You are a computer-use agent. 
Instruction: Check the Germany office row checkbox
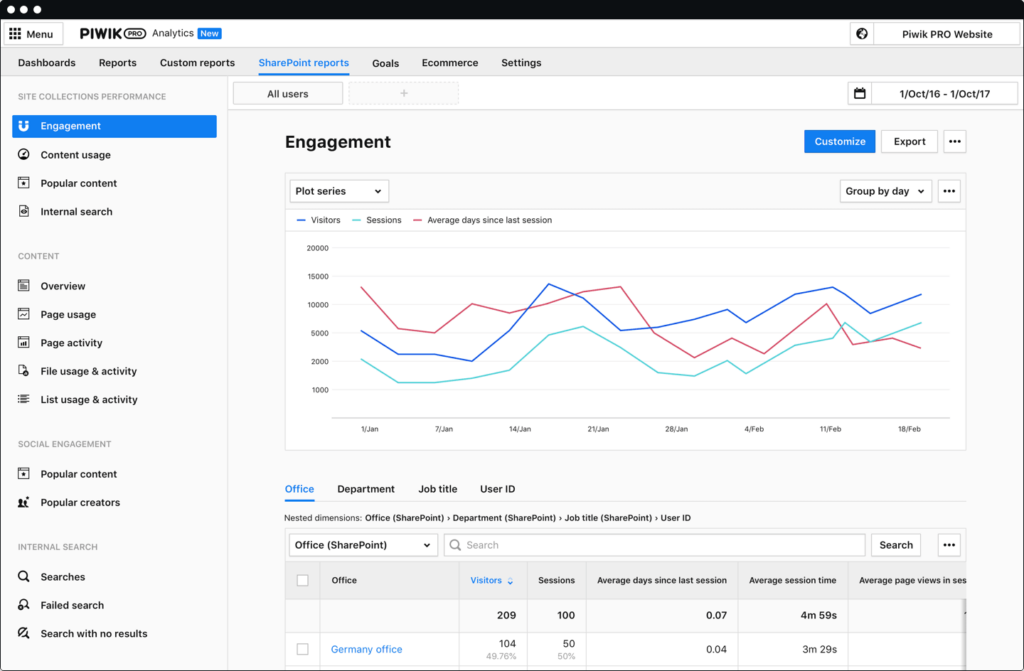[302, 649]
